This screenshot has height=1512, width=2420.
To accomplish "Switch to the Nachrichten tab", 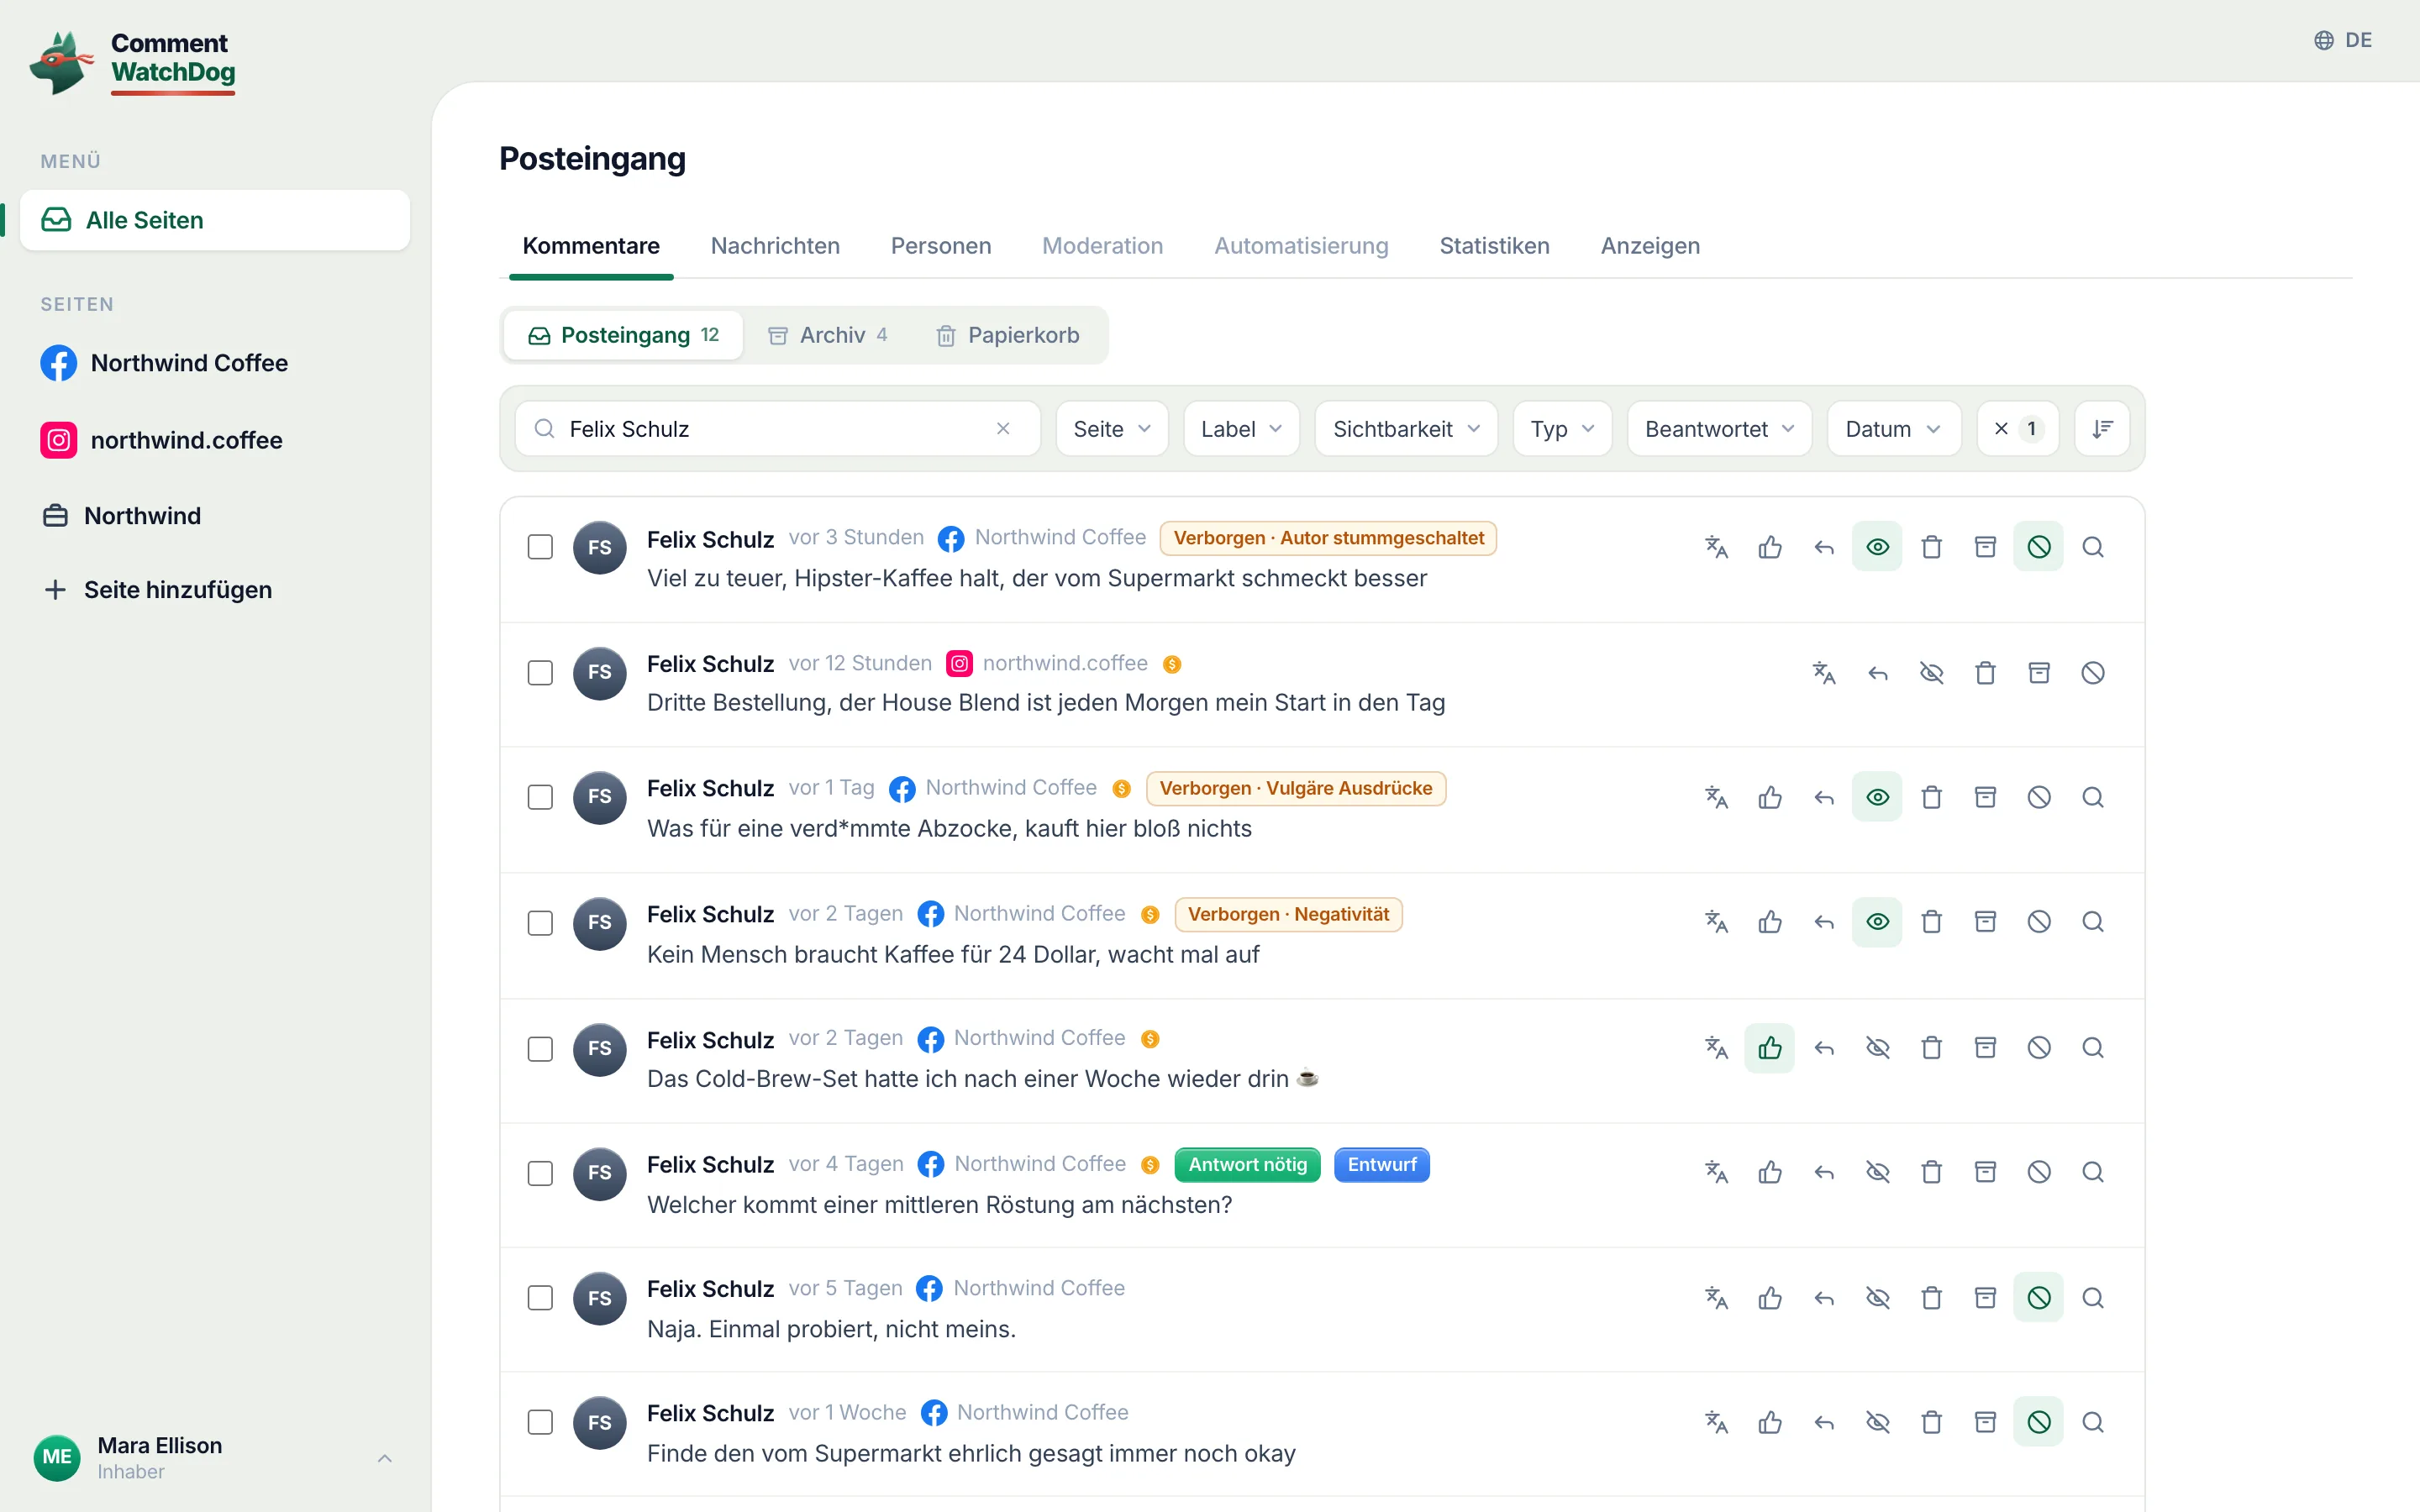I will (775, 245).
